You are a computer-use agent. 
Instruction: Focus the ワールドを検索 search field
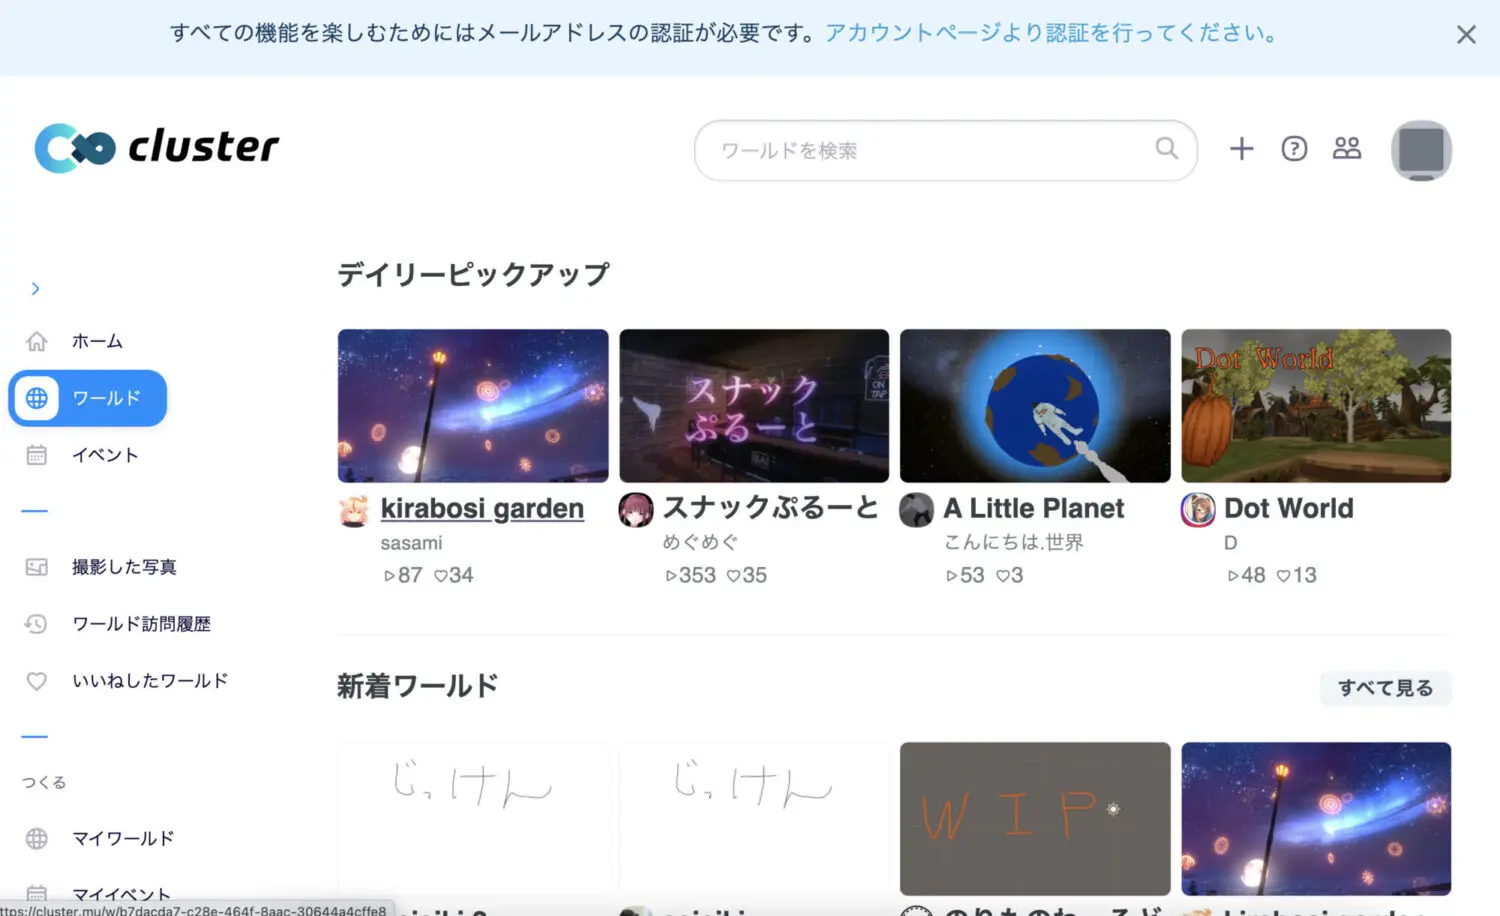coord(930,151)
